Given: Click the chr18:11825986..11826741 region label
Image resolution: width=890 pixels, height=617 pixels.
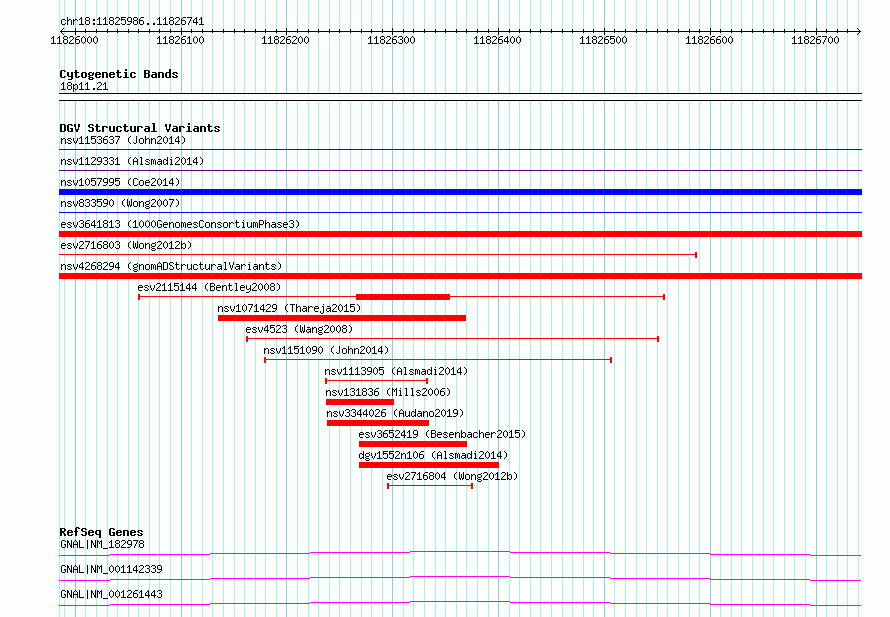Looking at the screenshot, I should tap(132, 21).
